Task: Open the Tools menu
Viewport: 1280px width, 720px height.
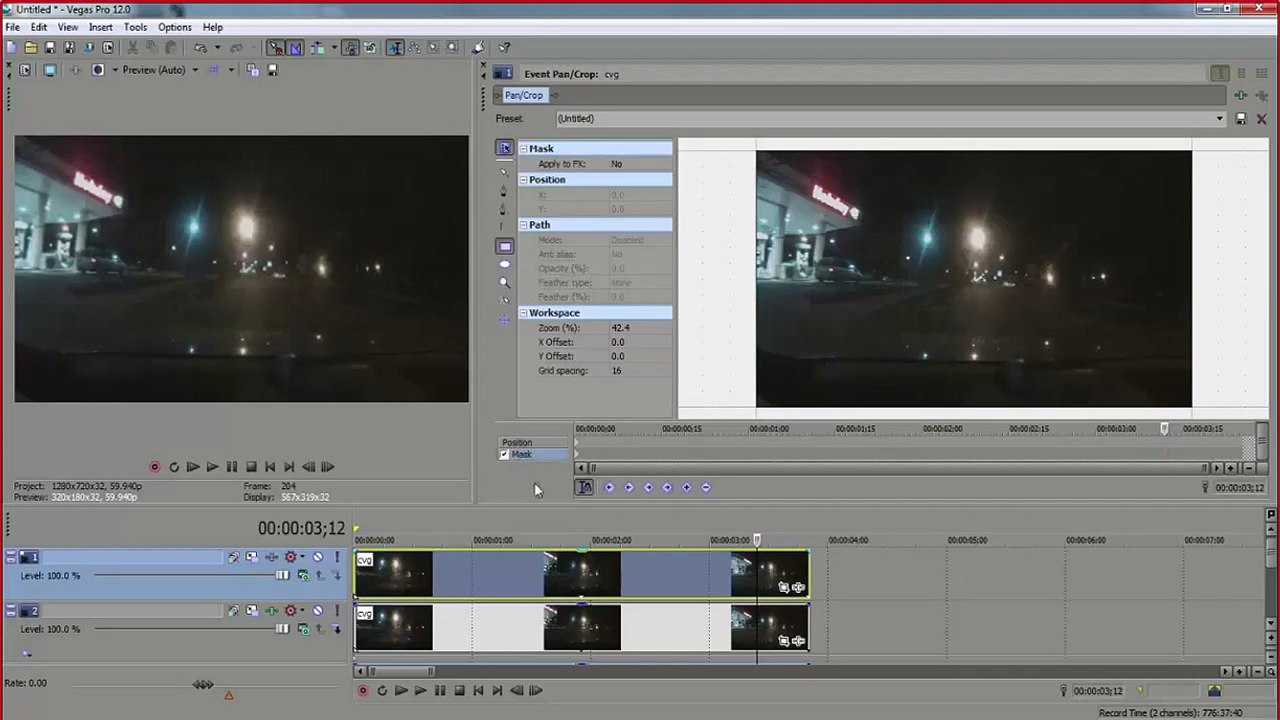Action: [x=135, y=27]
